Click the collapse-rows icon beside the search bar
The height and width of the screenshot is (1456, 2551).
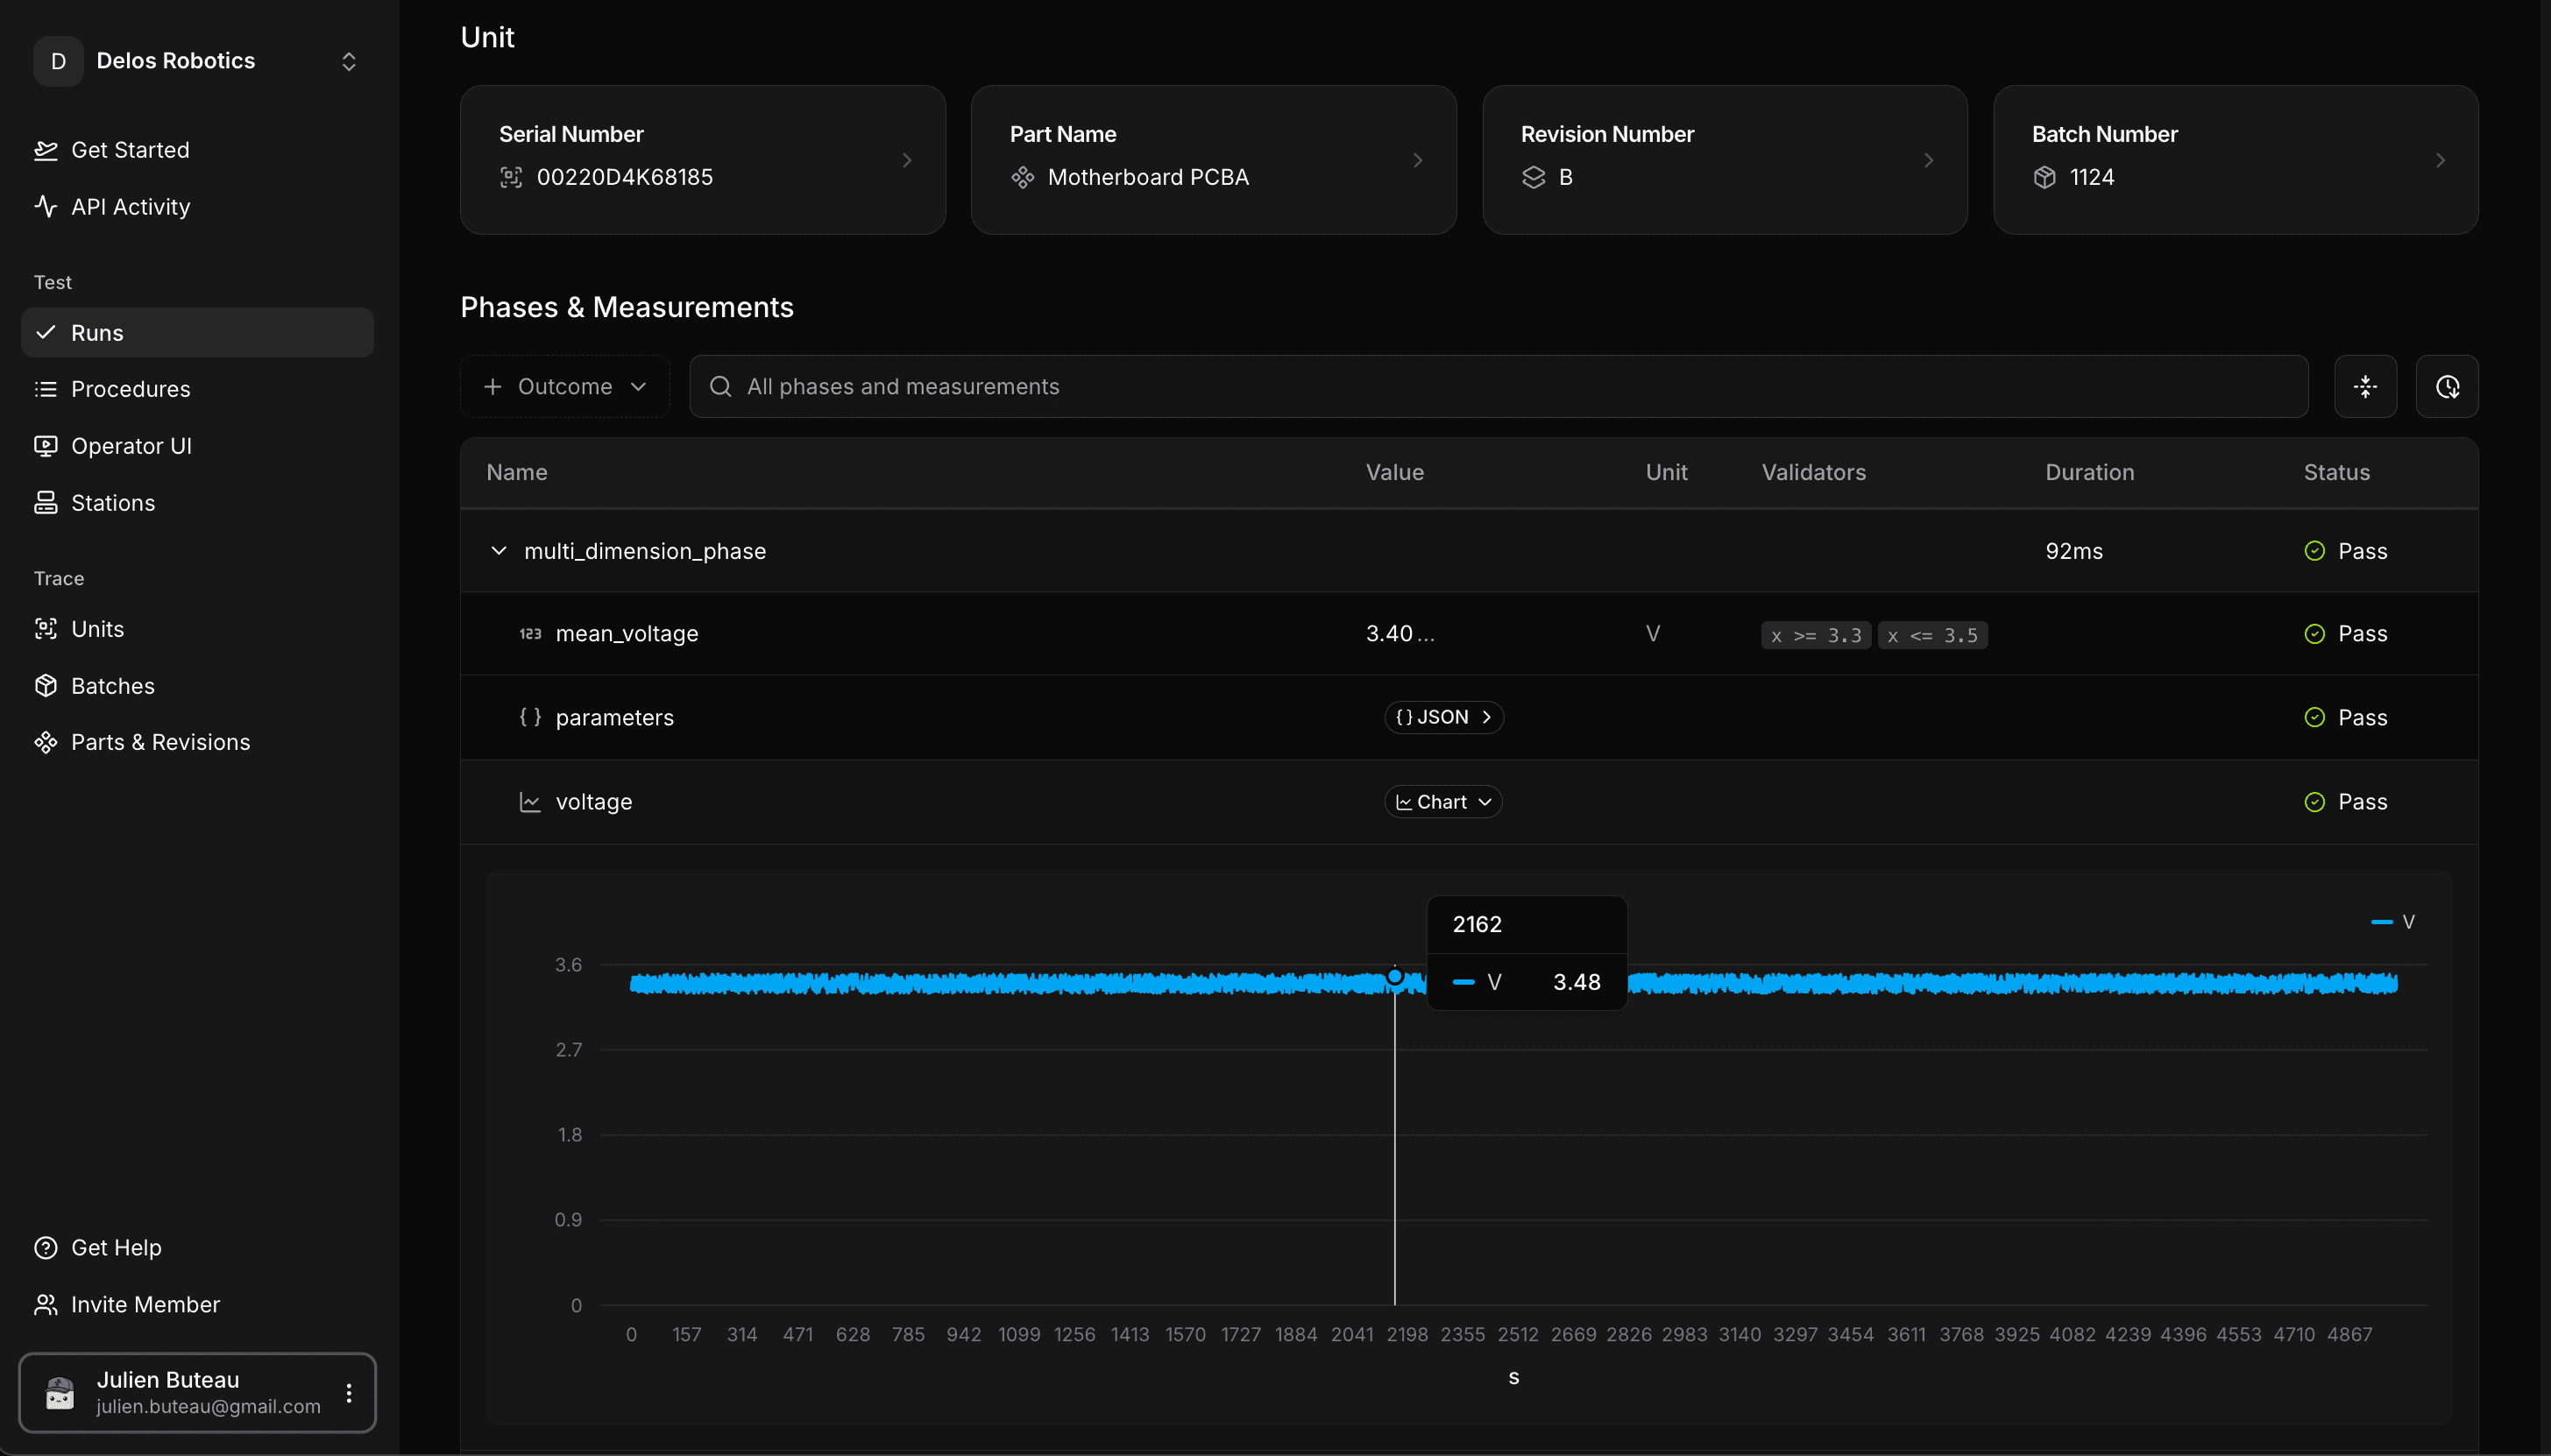coord(2364,386)
